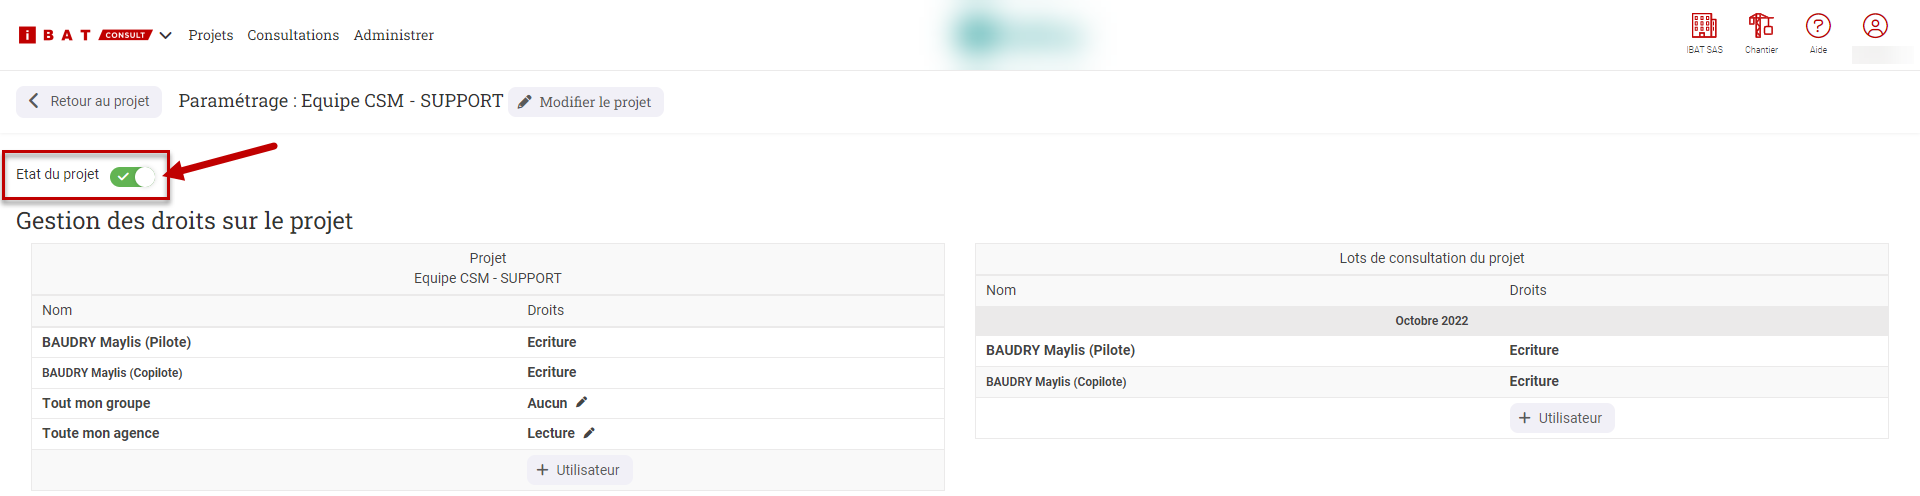Viewport: 1920px width, 496px height.
Task: Click the Paramétrage page title
Action: [340, 101]
